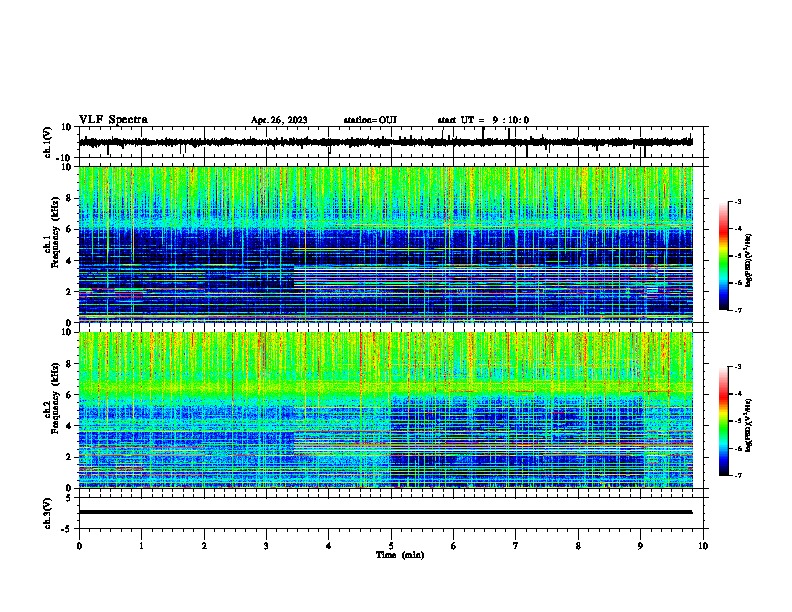Image resolution: width=792 pixels, height=612 pixels.
Task: Click the "station=OUI" header label
Action: 370,120
